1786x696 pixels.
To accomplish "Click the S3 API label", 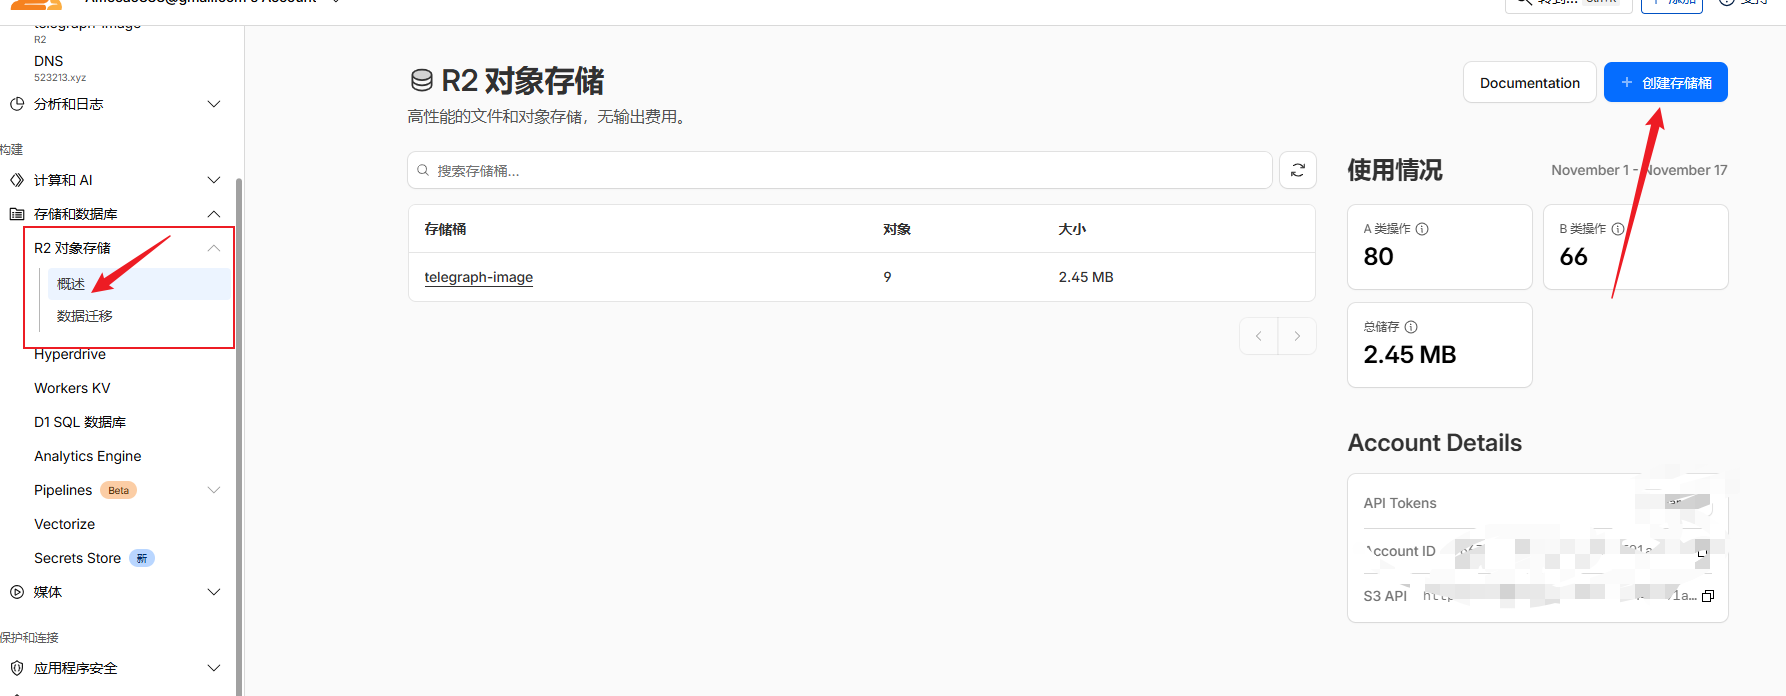I will click(x=1385, y=596).
